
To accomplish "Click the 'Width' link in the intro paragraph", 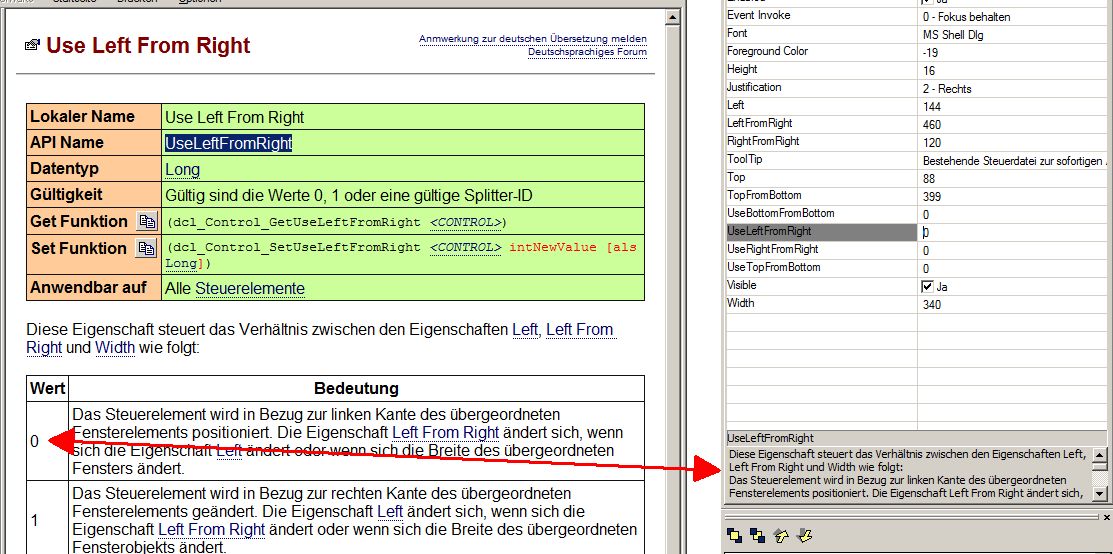I will pos(115,348).
